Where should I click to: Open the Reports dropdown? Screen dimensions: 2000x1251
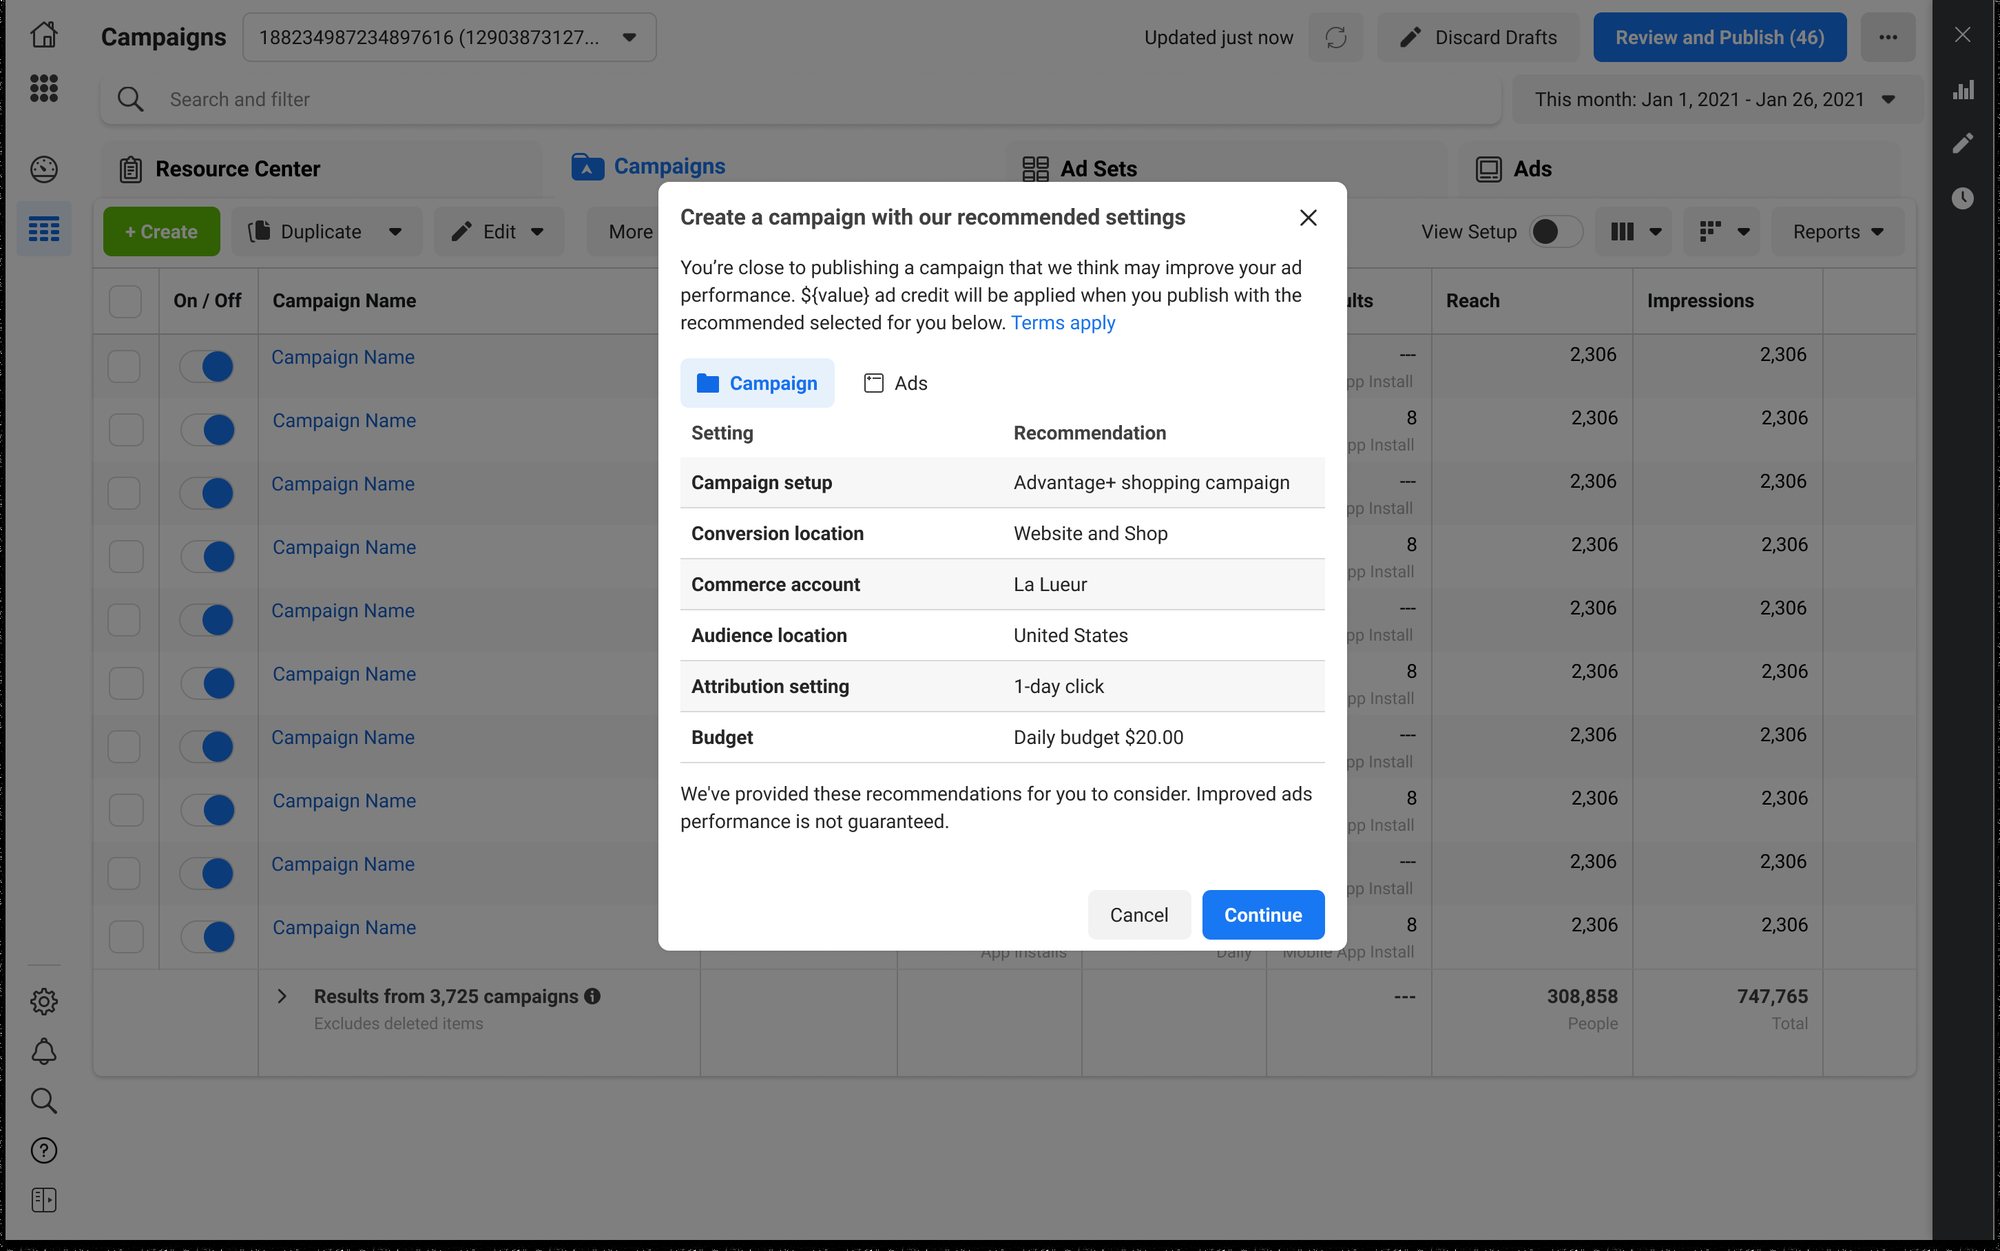coord(1837,231)
